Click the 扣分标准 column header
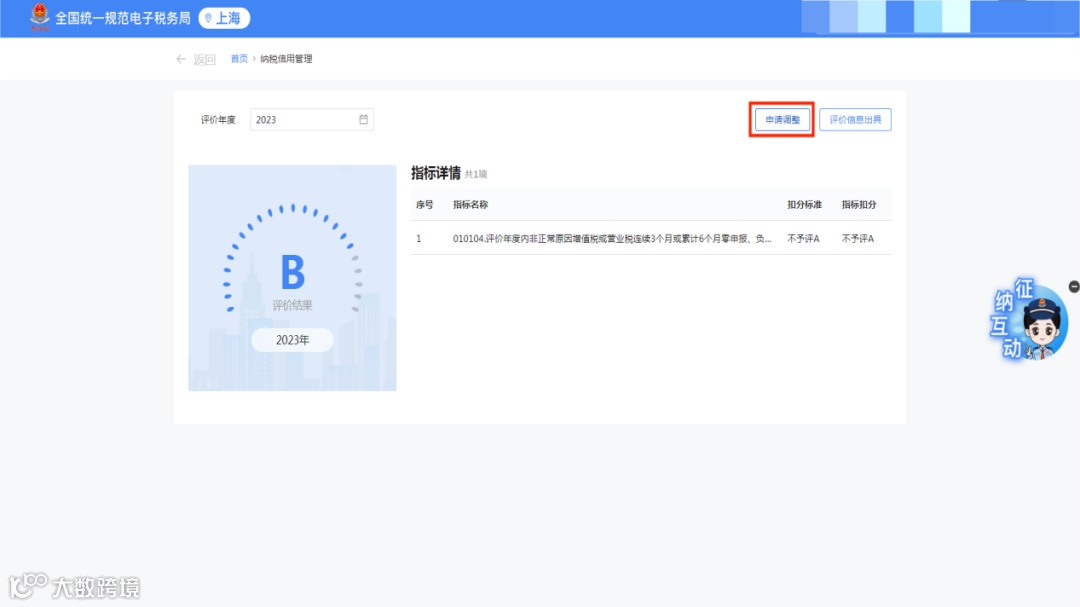This screenshot has width=1080, height=607. [804, 205]
